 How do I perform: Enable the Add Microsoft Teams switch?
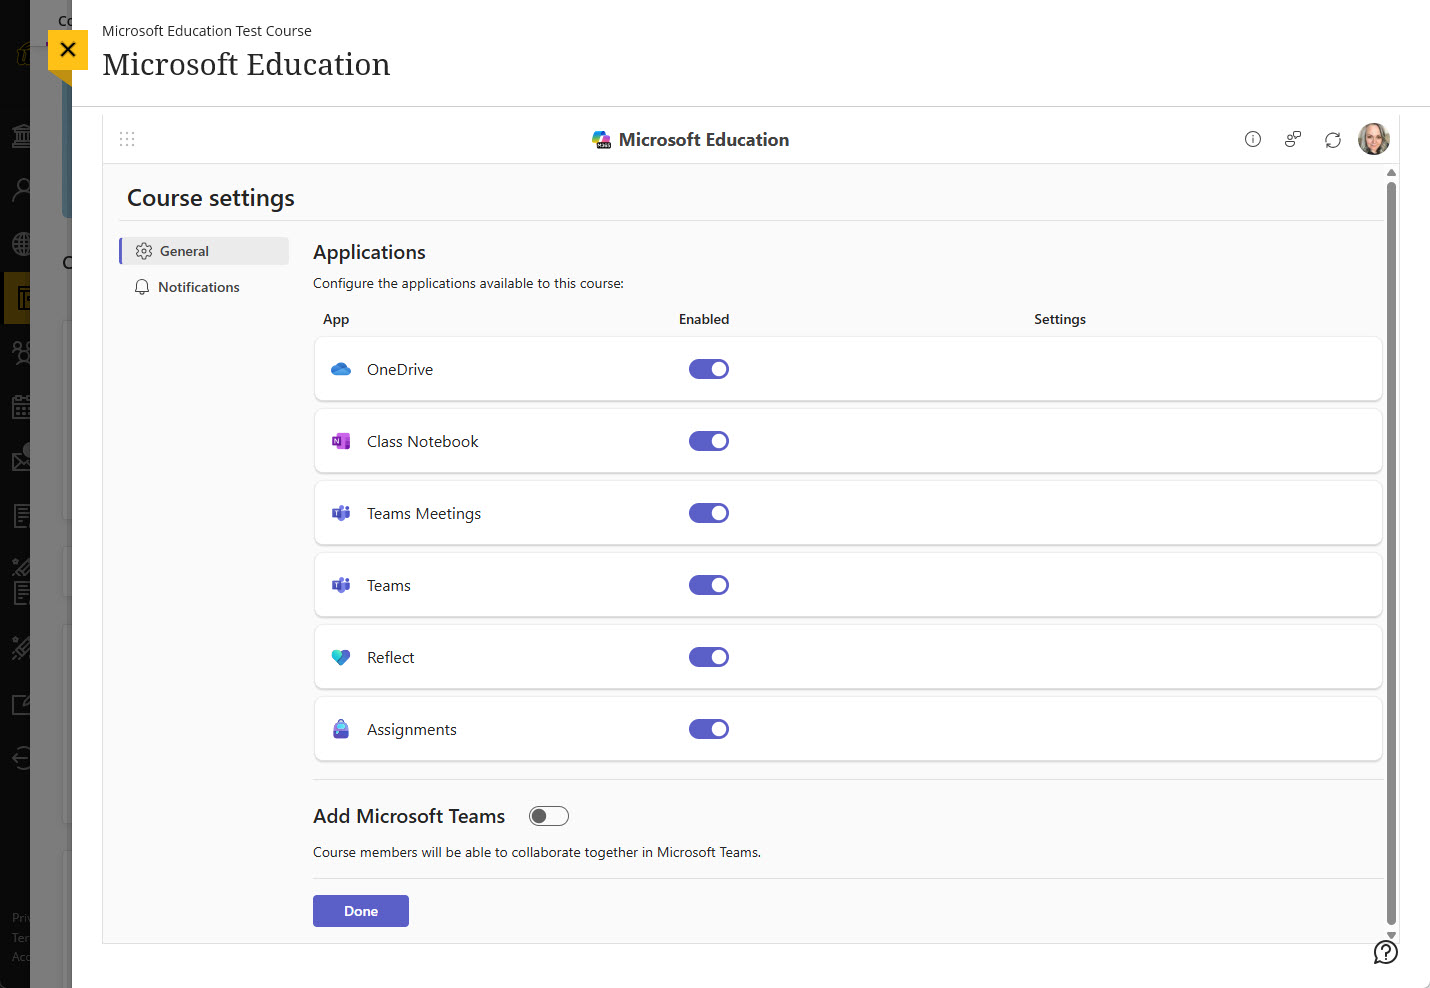[x=548, y=816]
